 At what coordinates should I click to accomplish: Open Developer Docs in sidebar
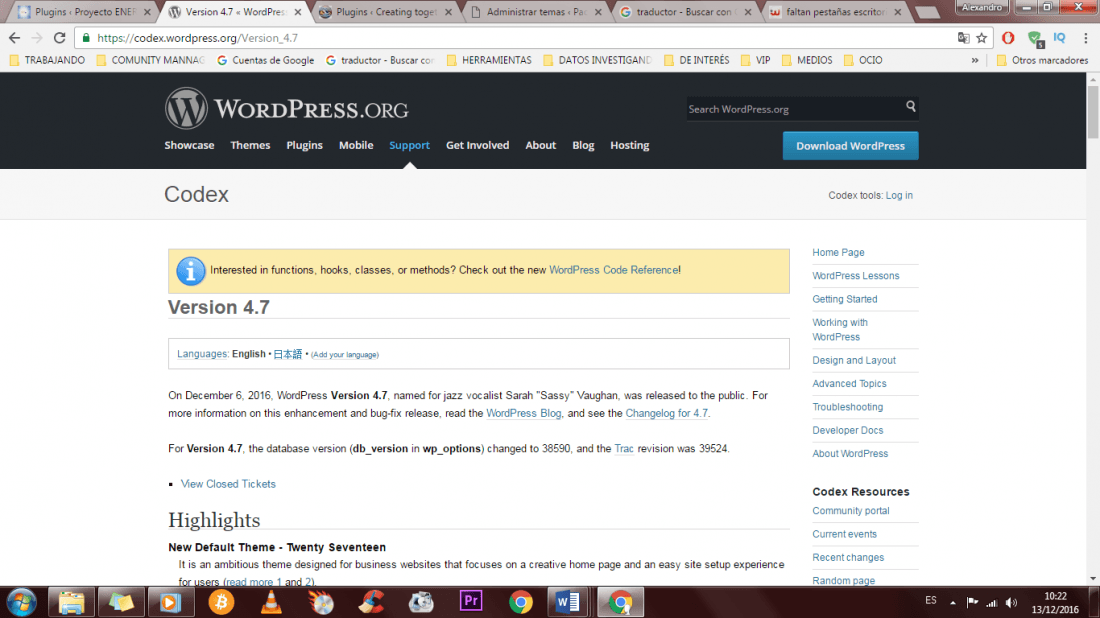point(847,430)
